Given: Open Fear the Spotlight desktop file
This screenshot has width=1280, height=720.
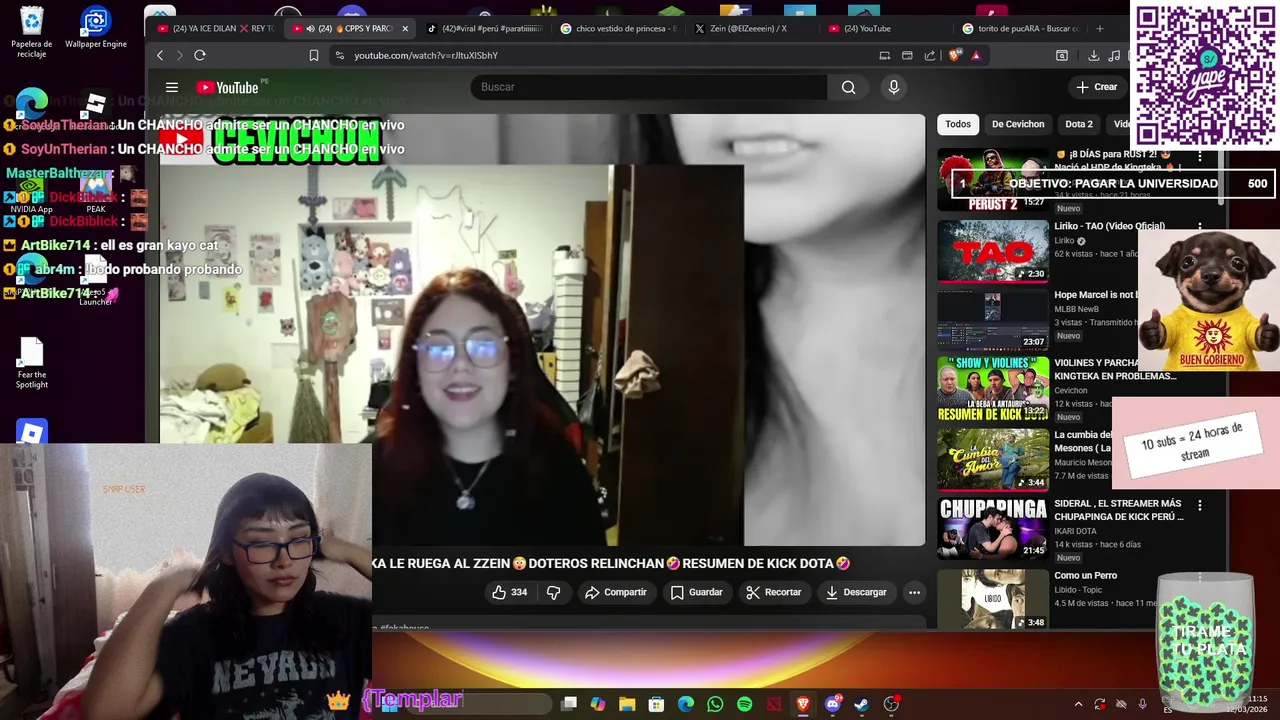Looking at the screenshot, I should point(31,363).
